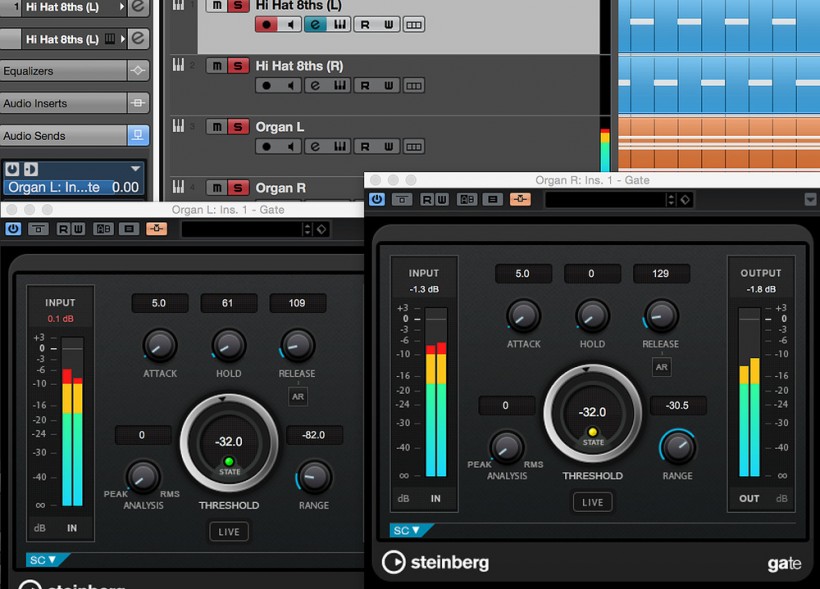Image resolution: width=820 pixels, height=589 pixels.
Task: Click the bypass icon on the Organ L insert slot
Action: 31,169
